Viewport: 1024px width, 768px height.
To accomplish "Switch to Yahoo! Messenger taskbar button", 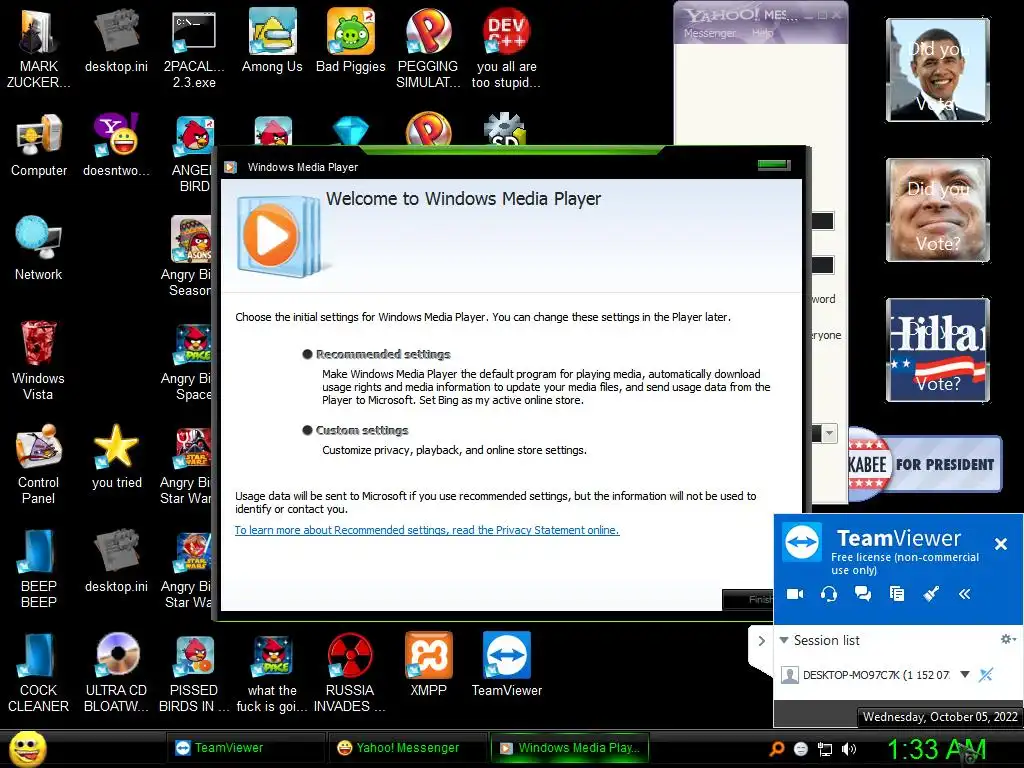I will point(408,748).
